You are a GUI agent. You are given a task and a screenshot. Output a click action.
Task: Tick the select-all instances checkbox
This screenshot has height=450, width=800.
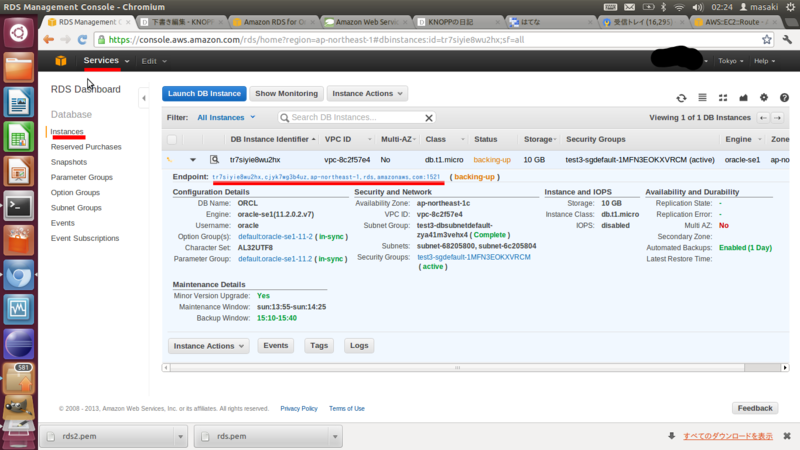[x=172, y=139]
